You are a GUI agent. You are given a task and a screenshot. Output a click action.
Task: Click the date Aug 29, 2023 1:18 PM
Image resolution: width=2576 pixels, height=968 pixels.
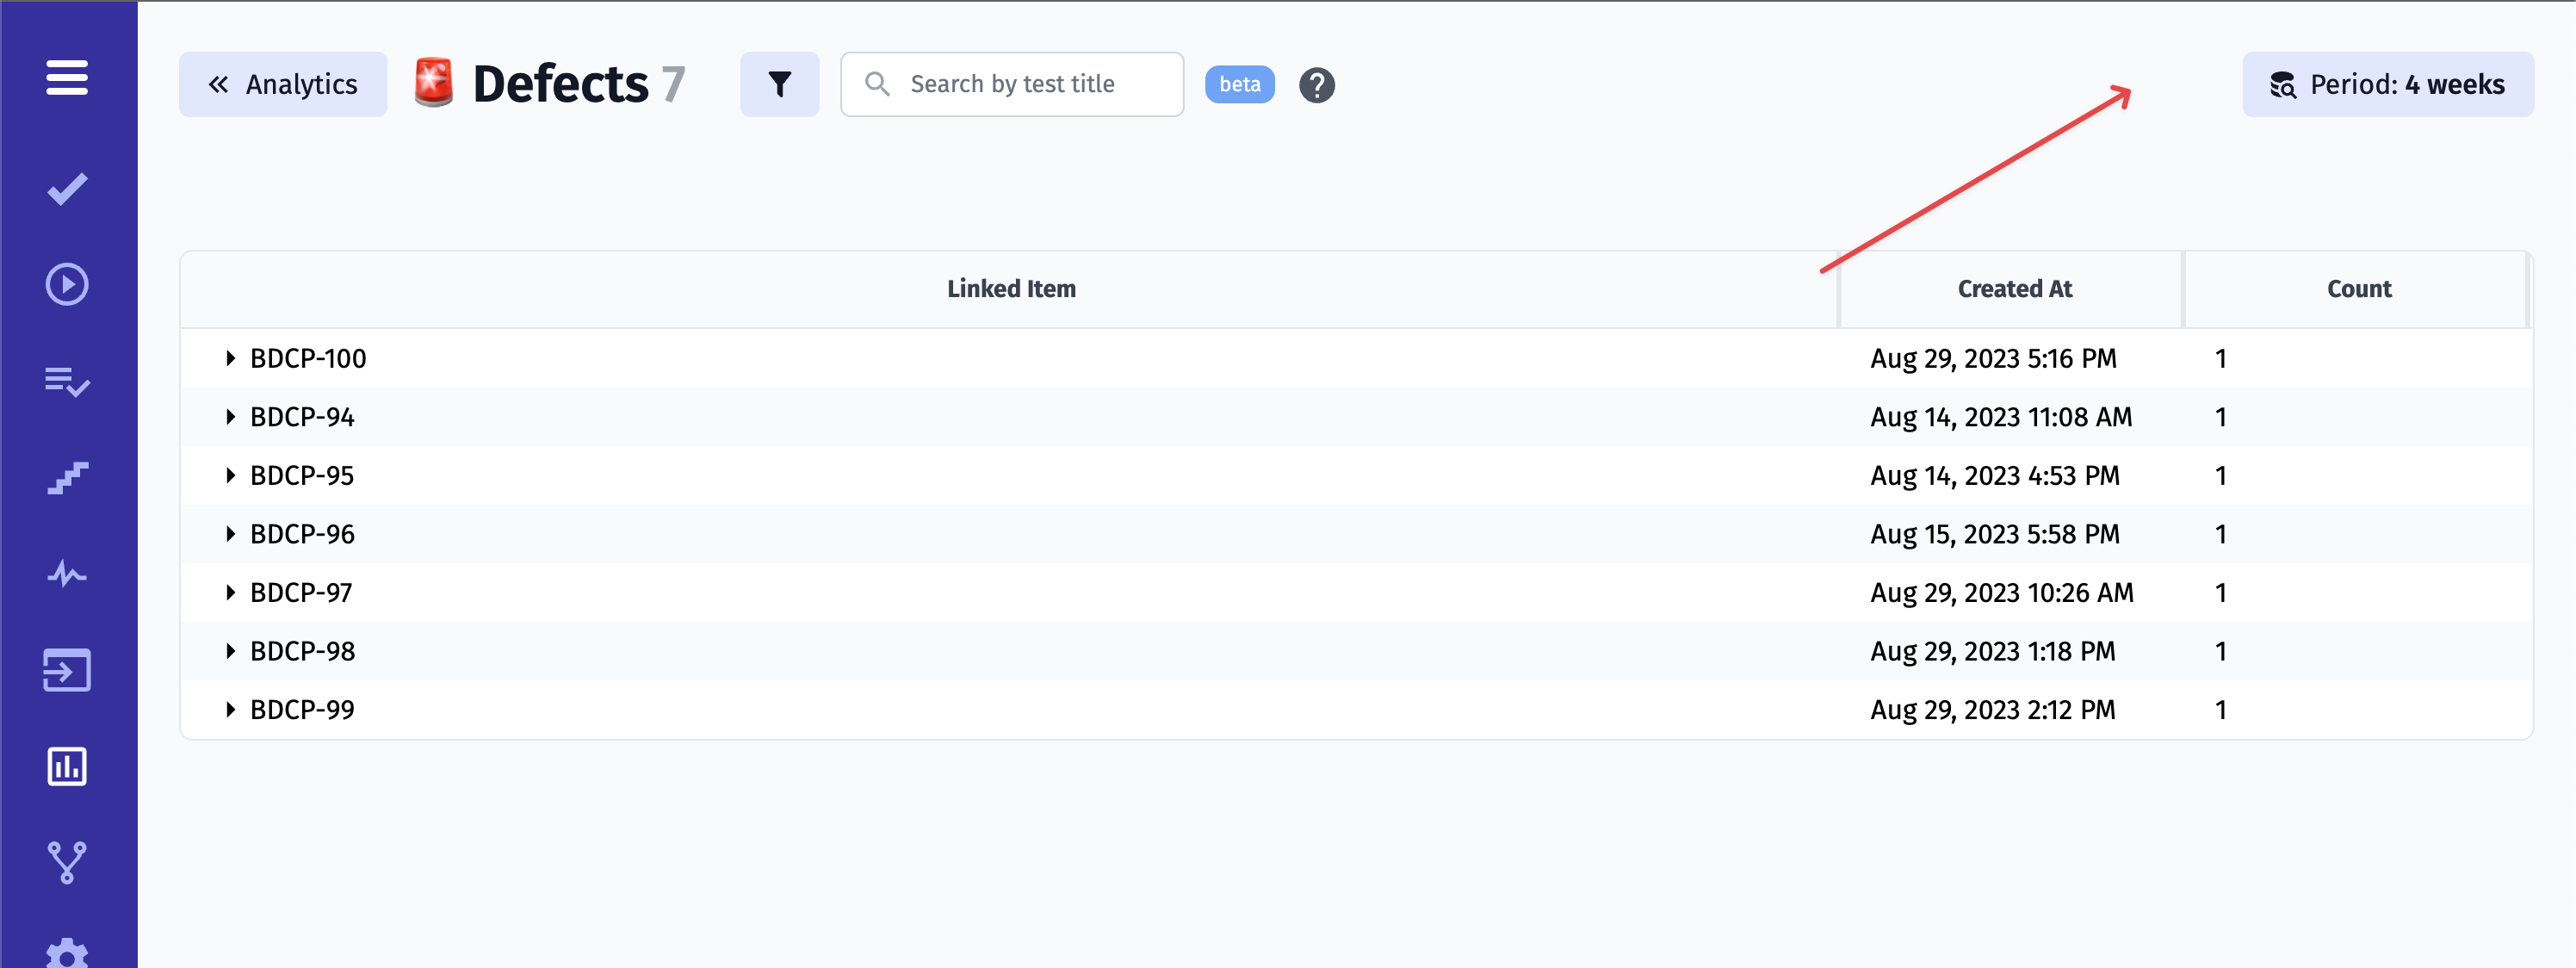(1993, 651)
